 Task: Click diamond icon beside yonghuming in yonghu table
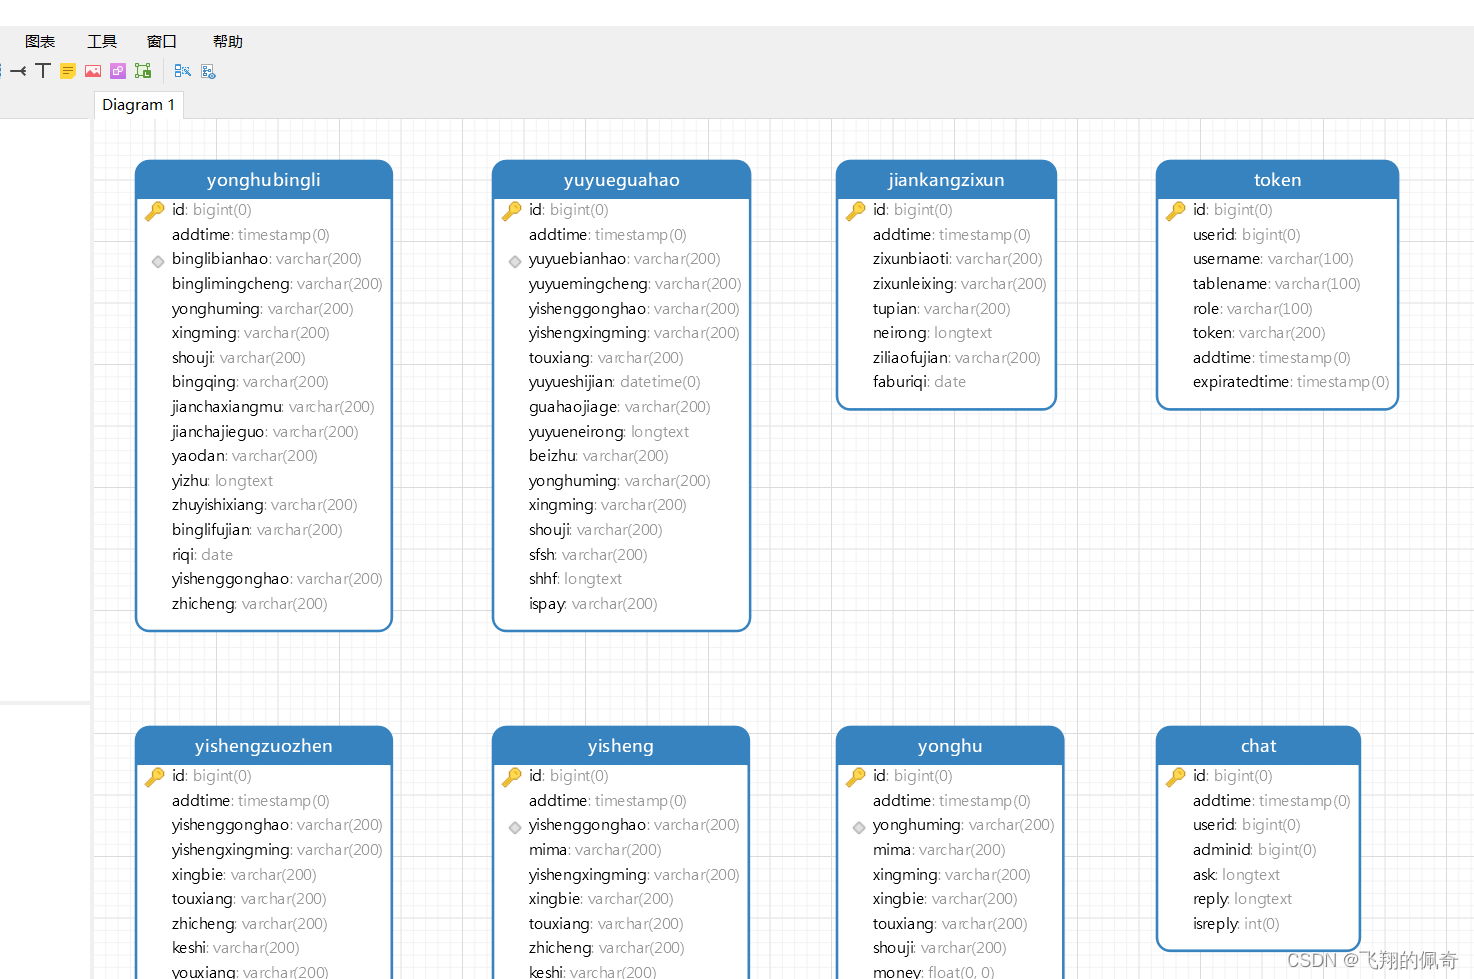859,827
